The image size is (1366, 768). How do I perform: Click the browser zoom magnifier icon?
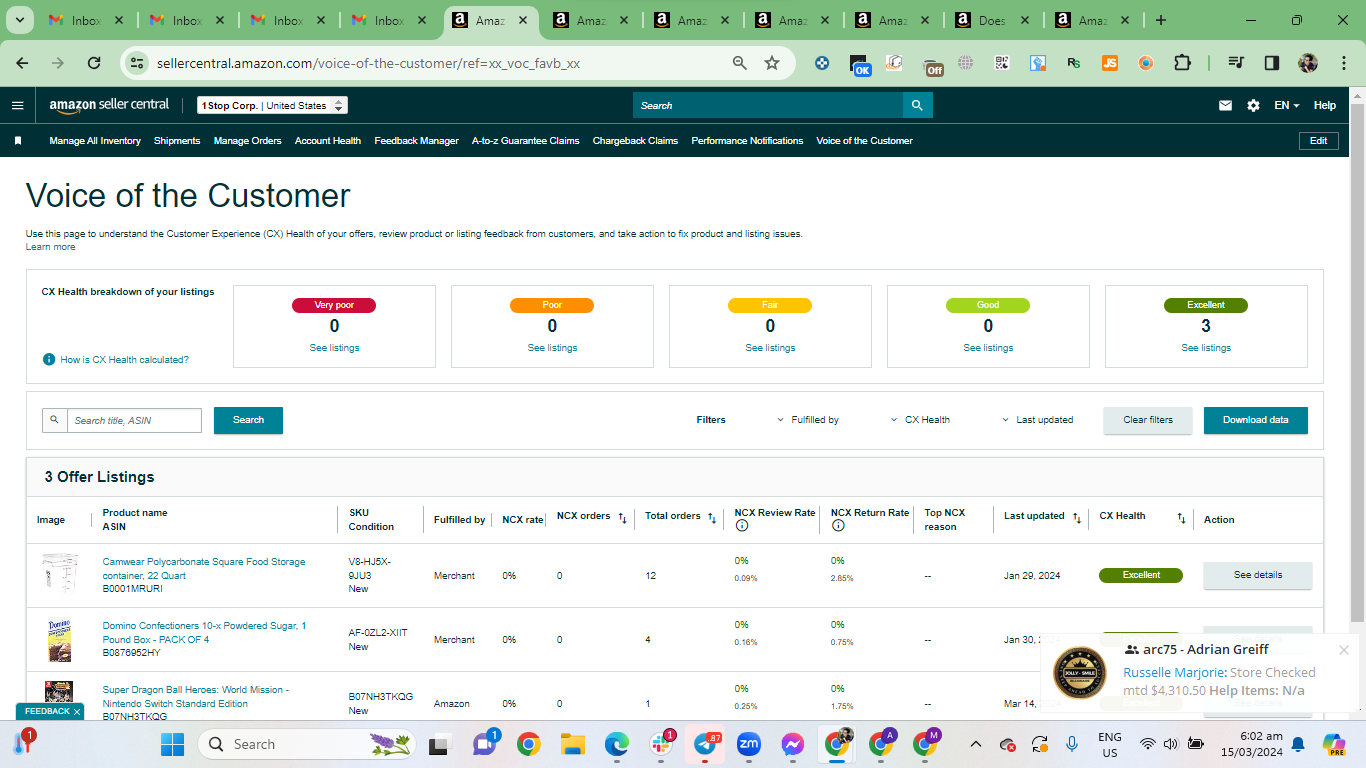pos(740,63)
